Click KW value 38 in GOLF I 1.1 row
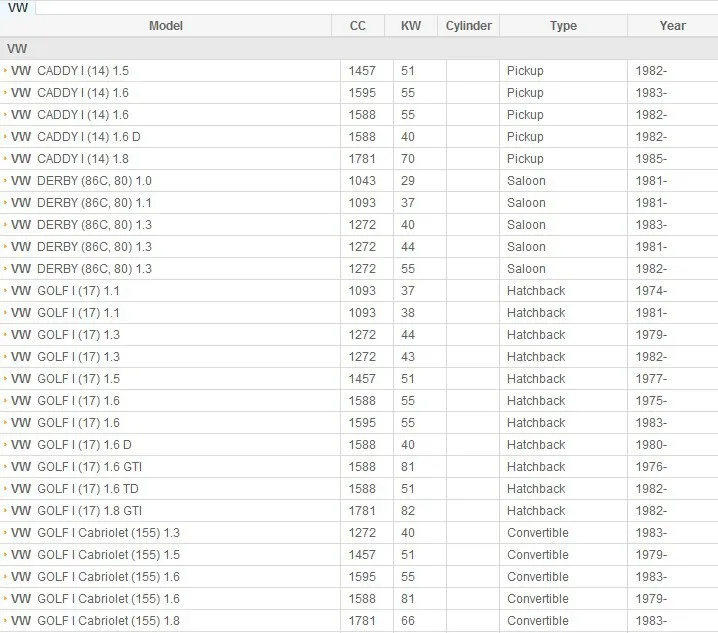The height and width of the screenshot is (633, 718). click(x=408, y=313)
